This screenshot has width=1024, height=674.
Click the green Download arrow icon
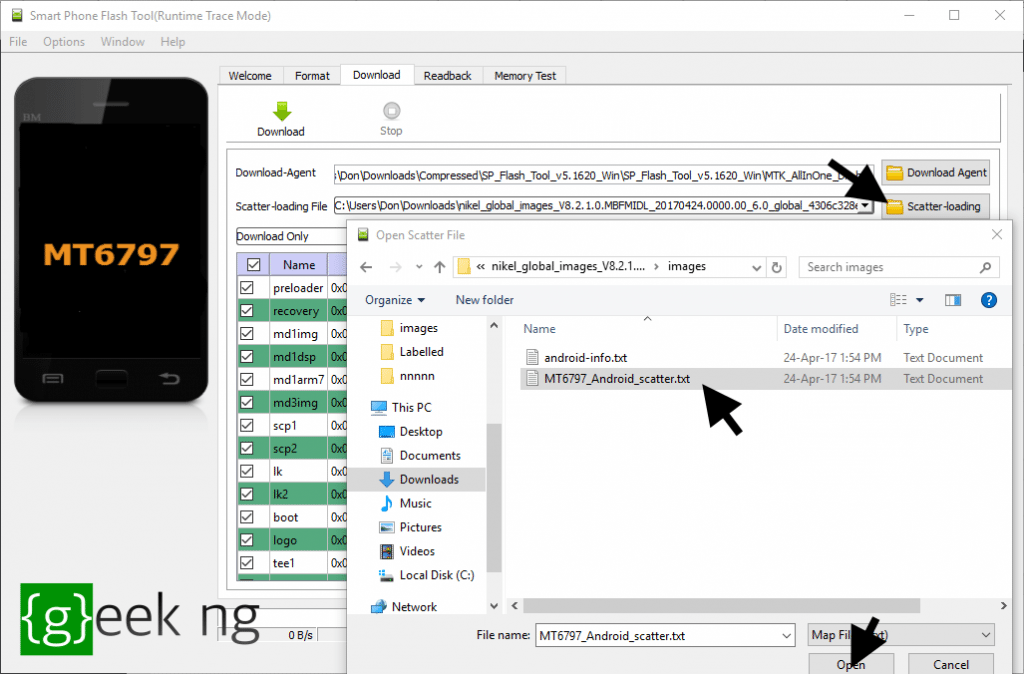pyautogui.click(x=281, y=111)
